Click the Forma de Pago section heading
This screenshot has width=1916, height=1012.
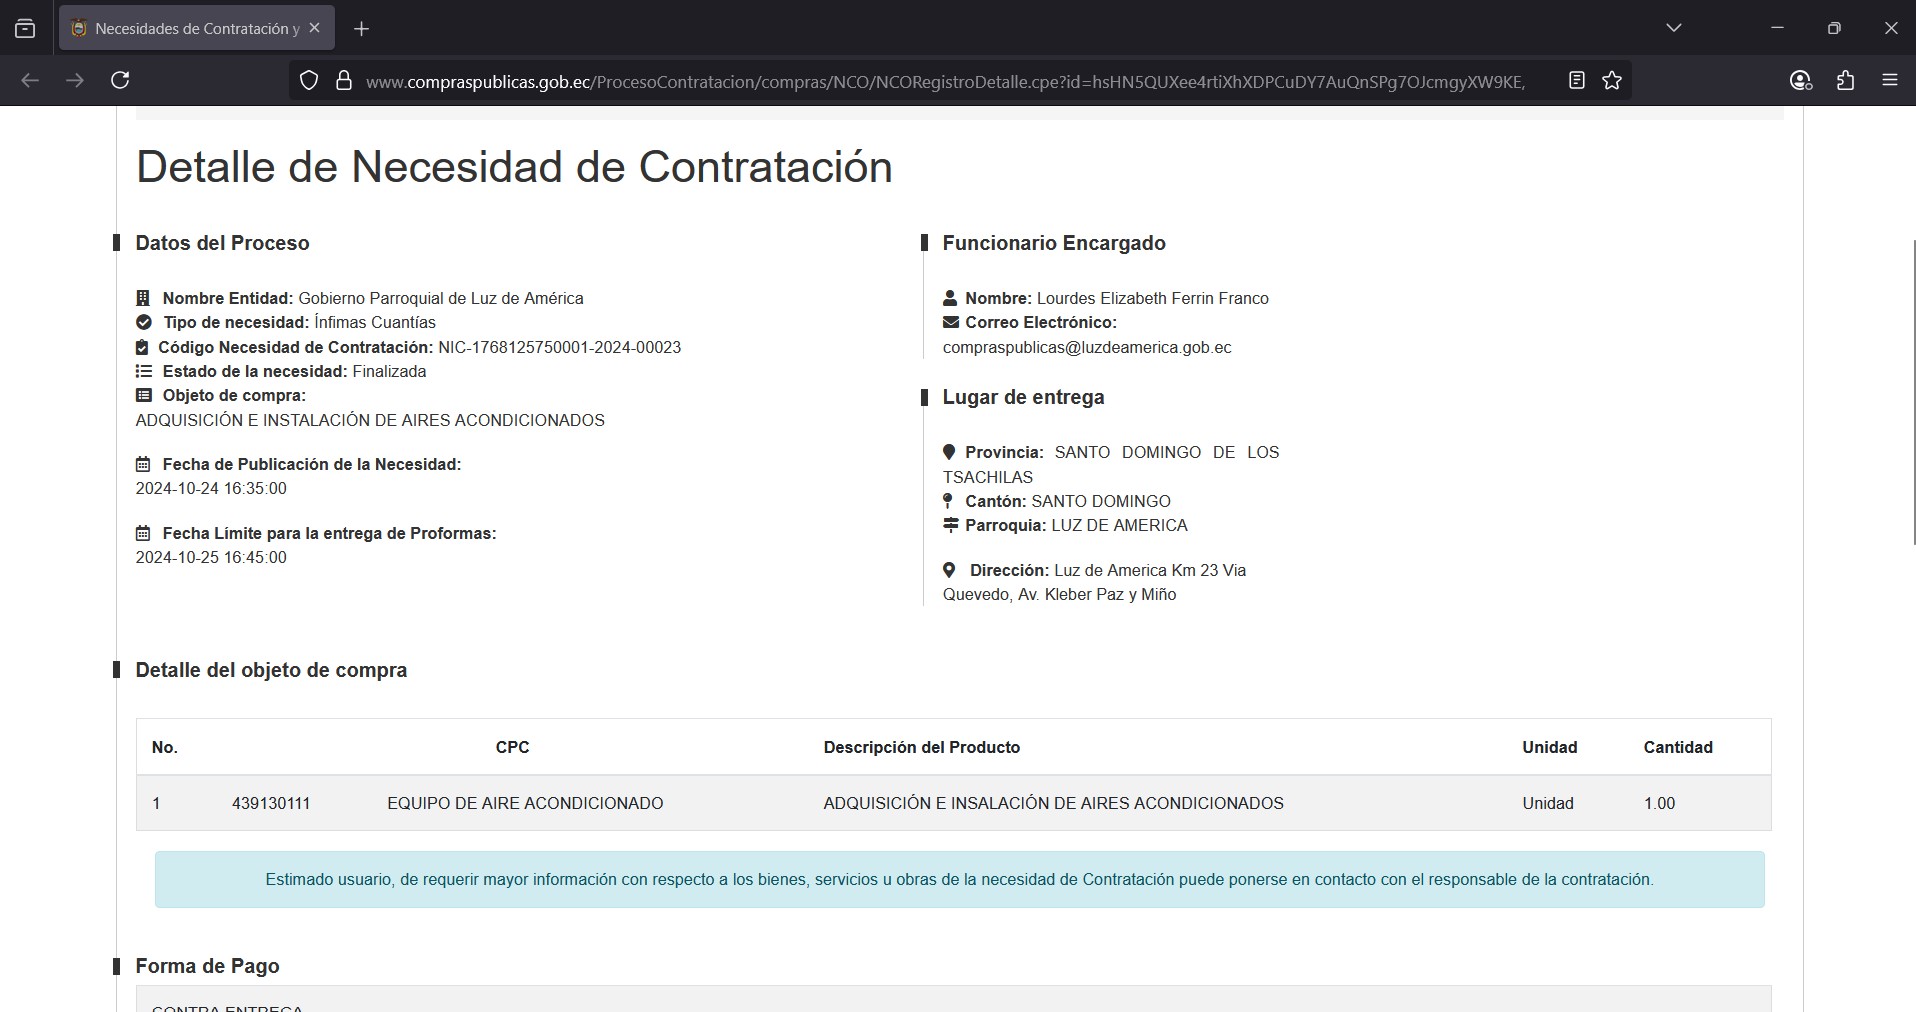tap(207, 966)
